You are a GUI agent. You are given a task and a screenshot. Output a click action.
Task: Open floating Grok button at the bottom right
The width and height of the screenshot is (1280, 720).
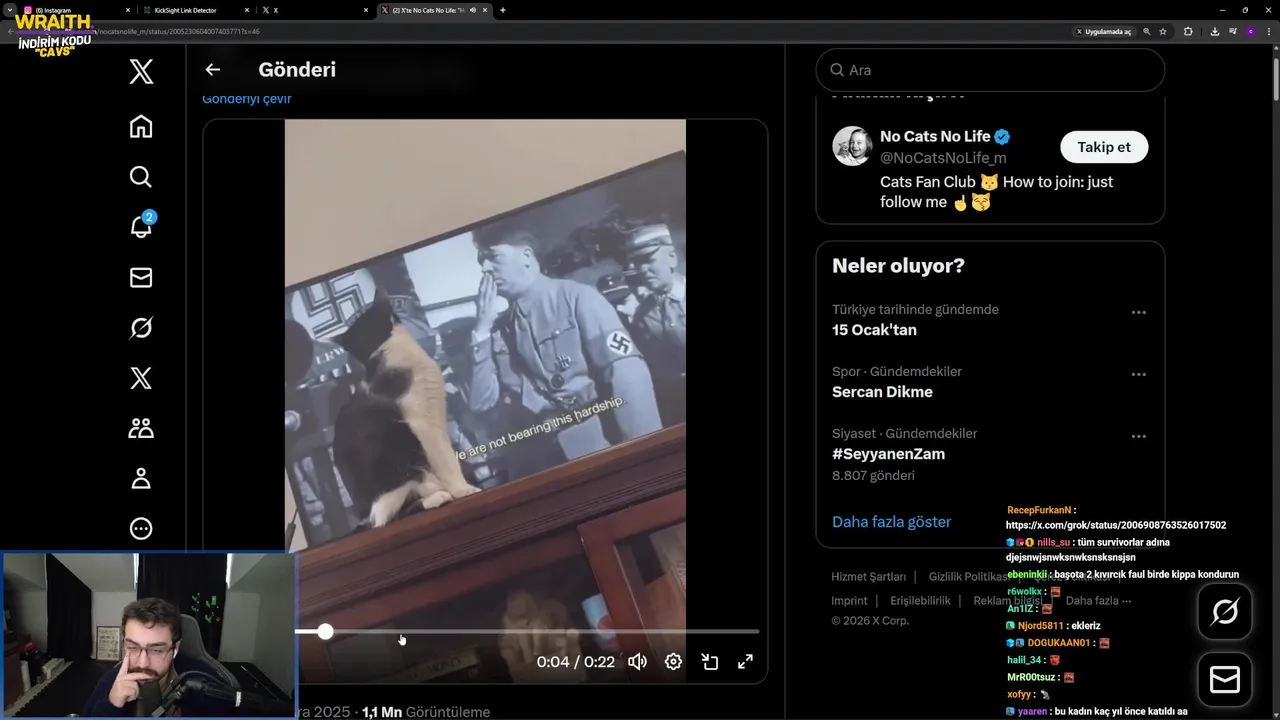coord(1225,611)
